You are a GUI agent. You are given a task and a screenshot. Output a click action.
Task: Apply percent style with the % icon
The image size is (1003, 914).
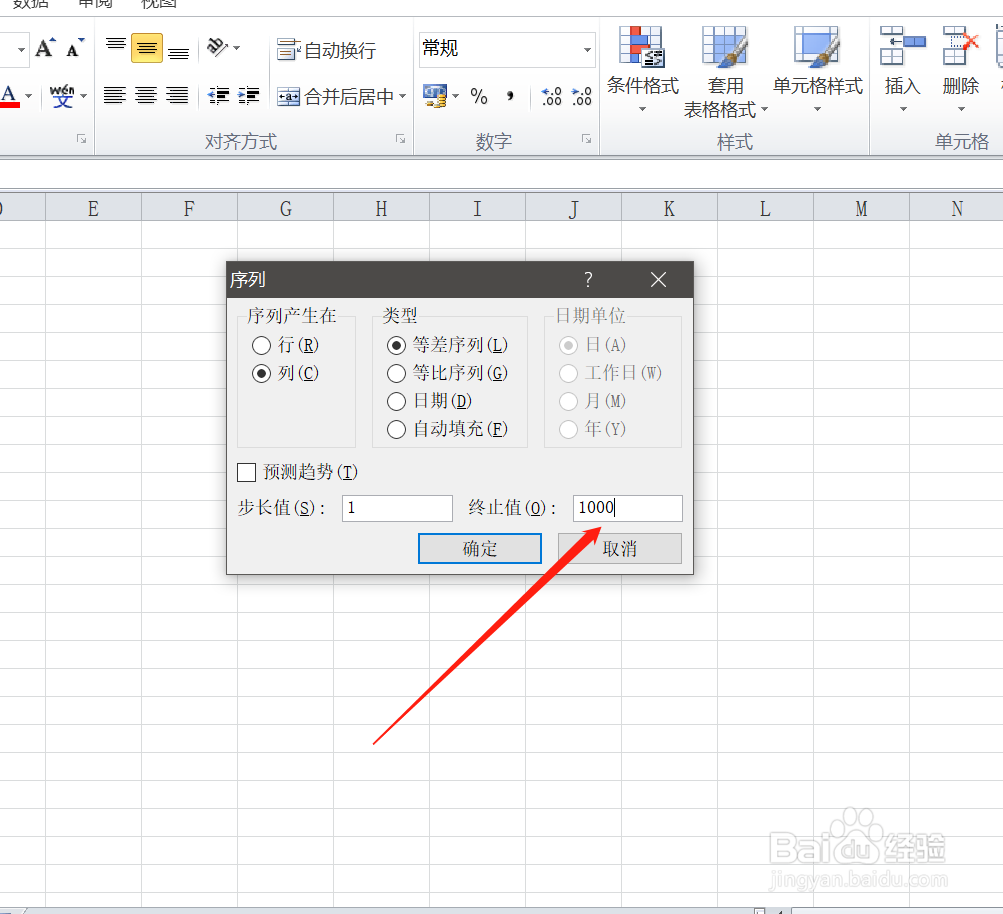point(478,97)
